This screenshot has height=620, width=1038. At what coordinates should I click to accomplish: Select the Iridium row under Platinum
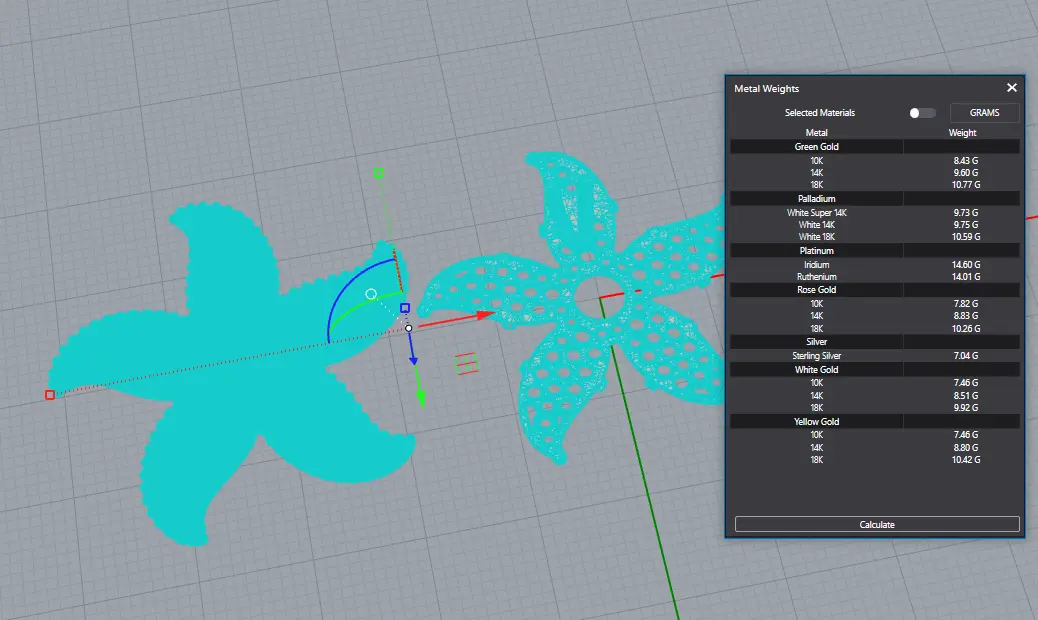(x=816, y=265)
